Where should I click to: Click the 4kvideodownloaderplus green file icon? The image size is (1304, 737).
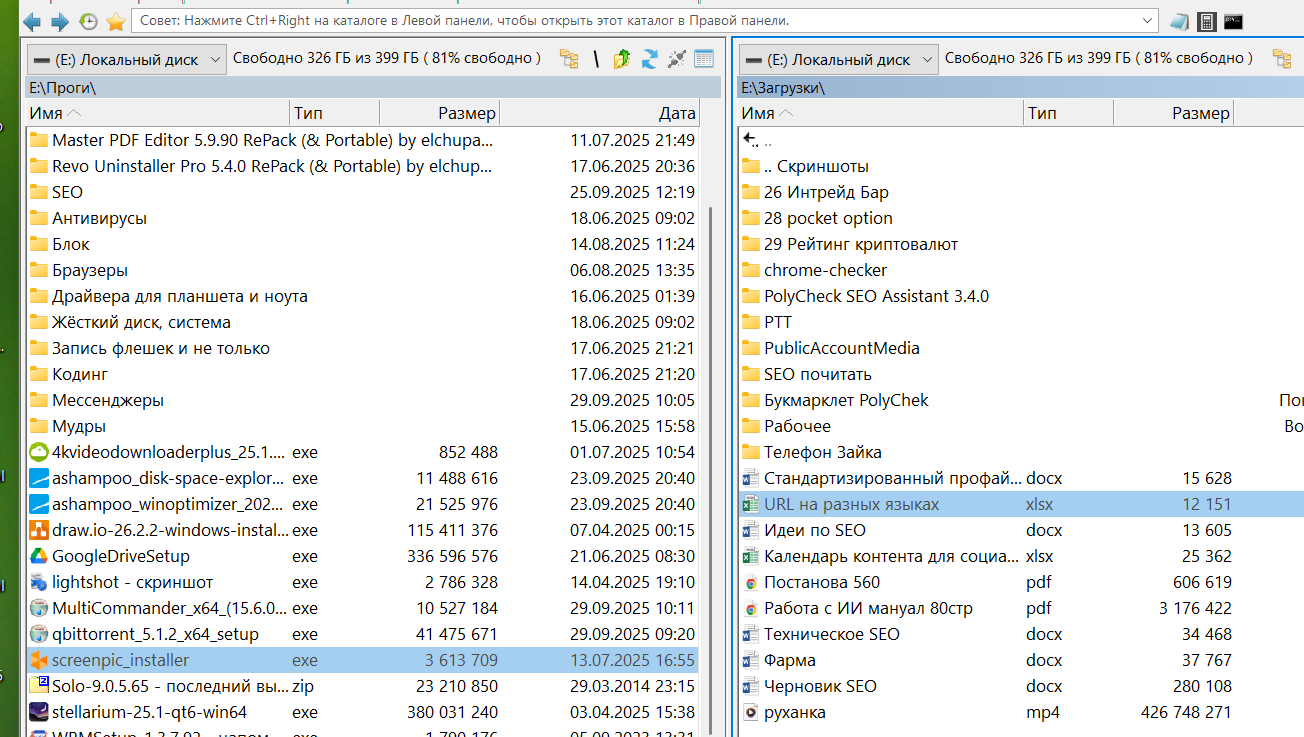[39, 452]
